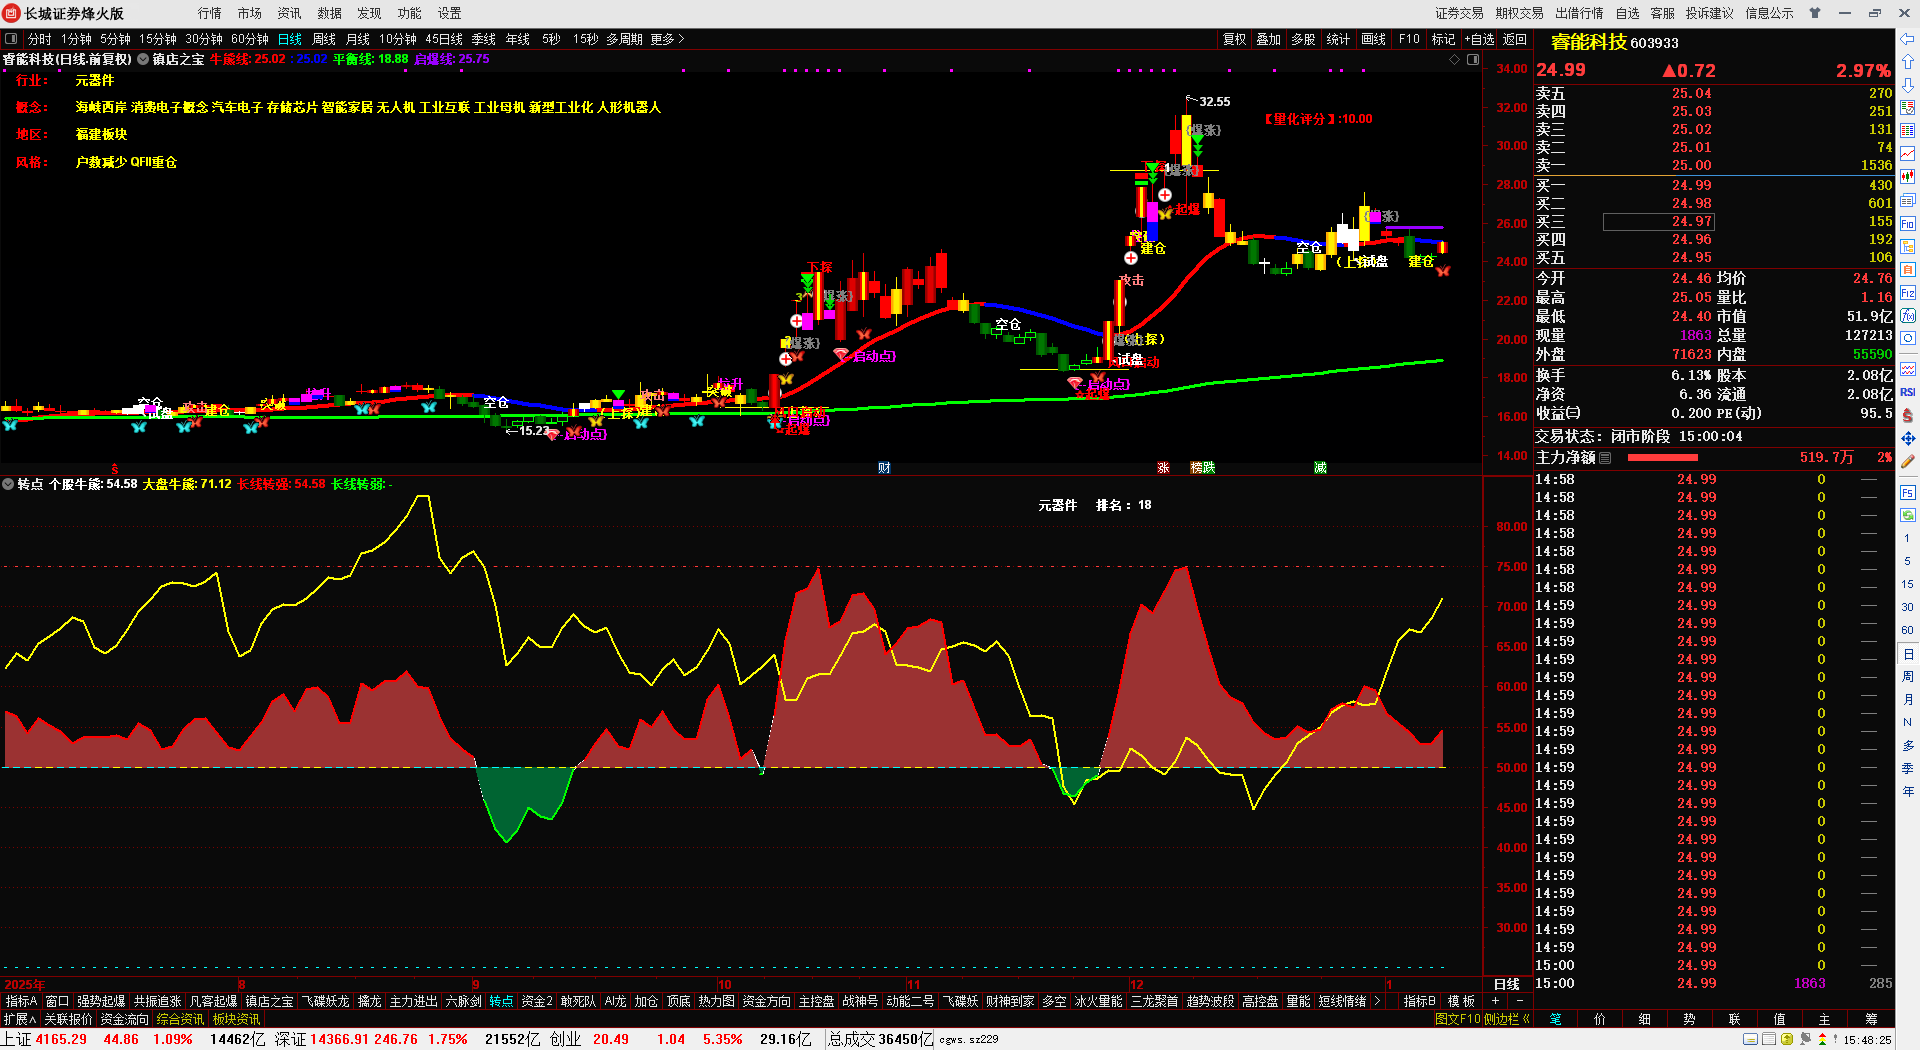This screenshot has height=1050, width=1920.
Task: Expand more indicator tabs arrow
Action: coord(1377,1001)
